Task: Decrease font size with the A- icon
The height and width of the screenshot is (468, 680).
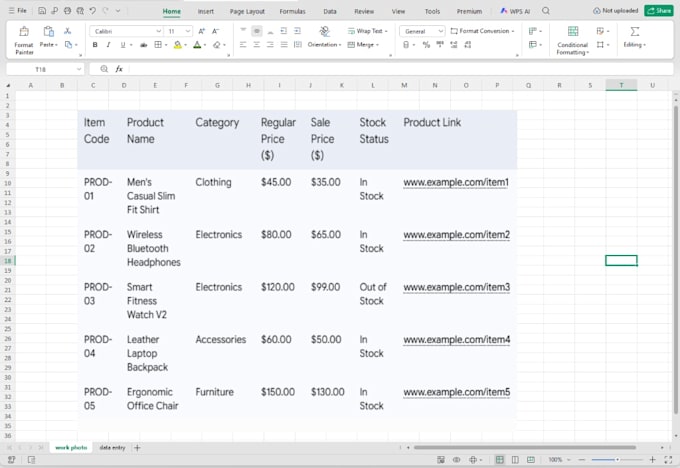Action: (x=216, y=31)
